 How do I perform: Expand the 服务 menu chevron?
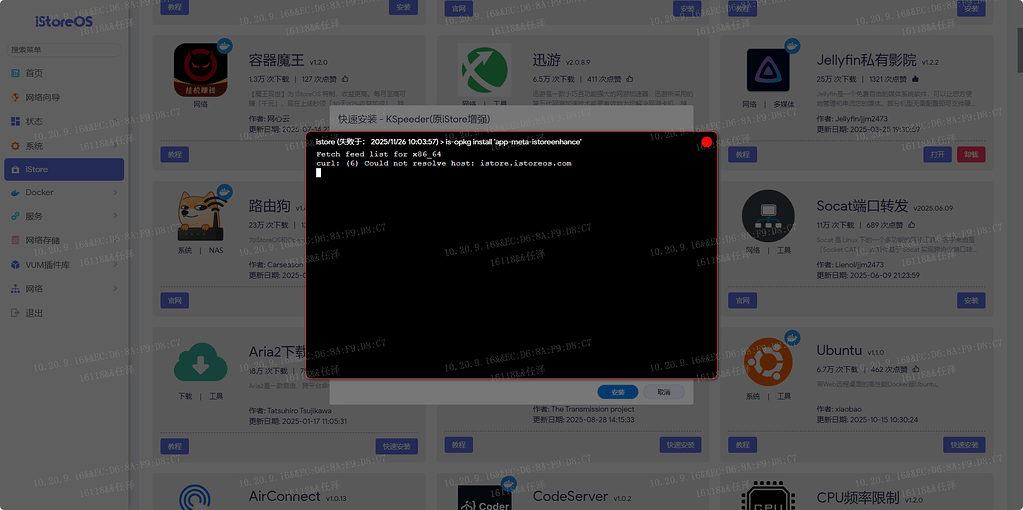coord(115,216)
